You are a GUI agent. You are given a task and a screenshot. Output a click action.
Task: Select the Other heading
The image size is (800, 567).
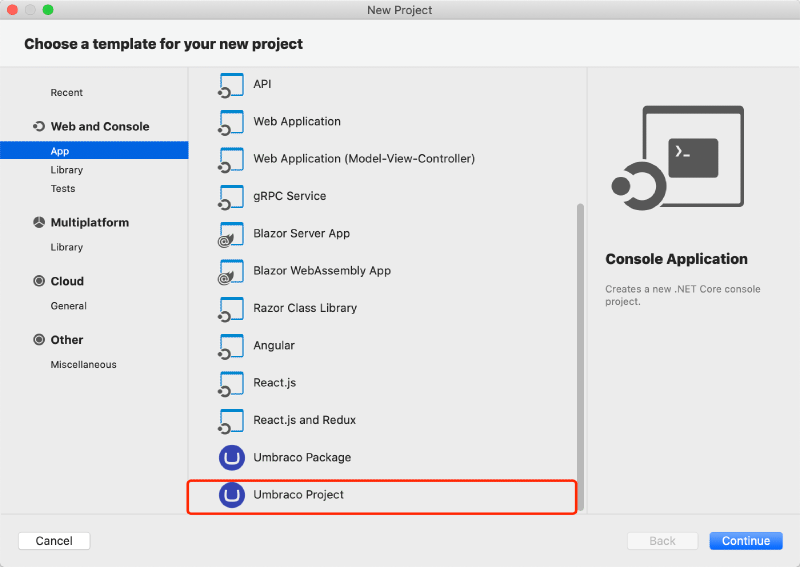point(67,340)
